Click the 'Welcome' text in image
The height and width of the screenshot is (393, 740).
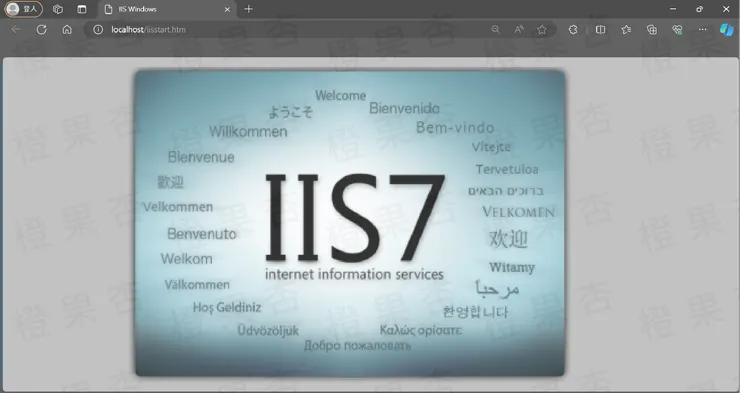pos(341,96)
